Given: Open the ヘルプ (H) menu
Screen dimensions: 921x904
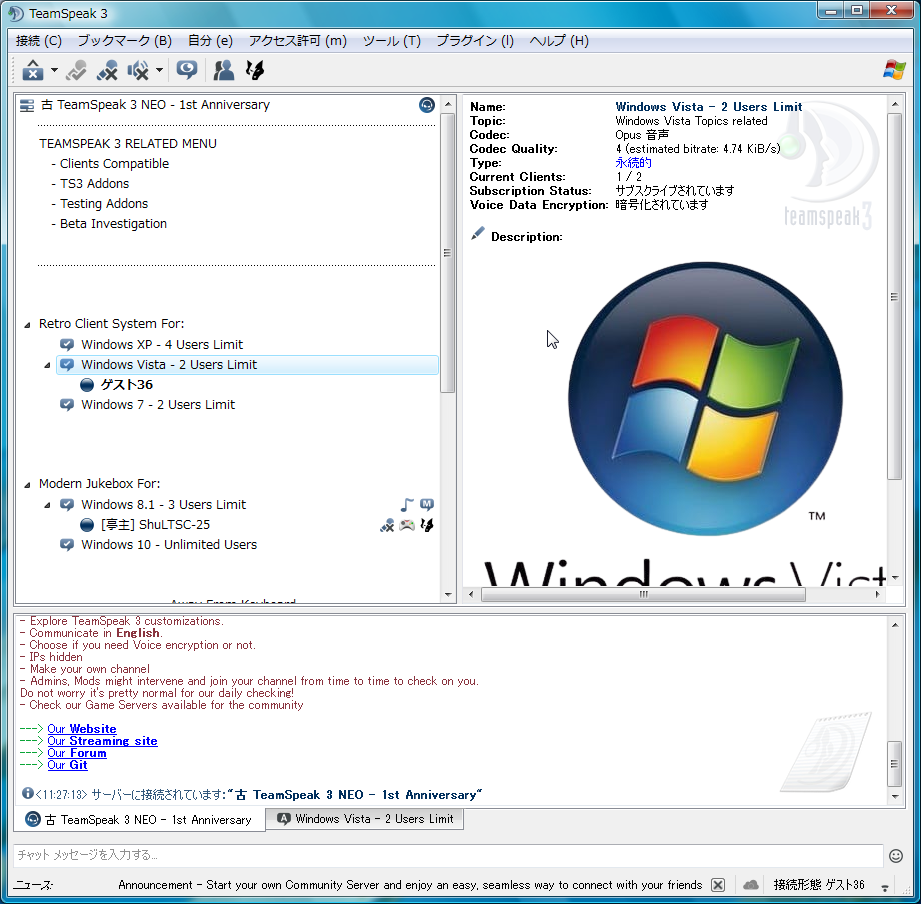Looking at the screenshot, I should [x=559, y=41].
